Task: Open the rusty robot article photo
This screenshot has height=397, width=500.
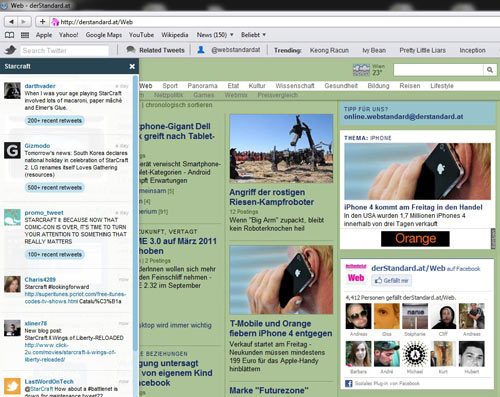Action: 281,149
